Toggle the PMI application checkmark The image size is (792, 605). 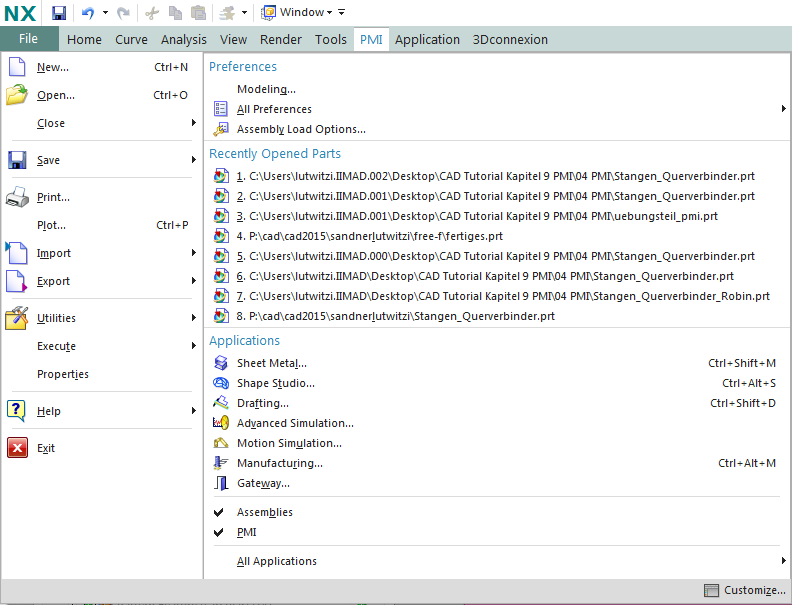click(x=218, y=532)
